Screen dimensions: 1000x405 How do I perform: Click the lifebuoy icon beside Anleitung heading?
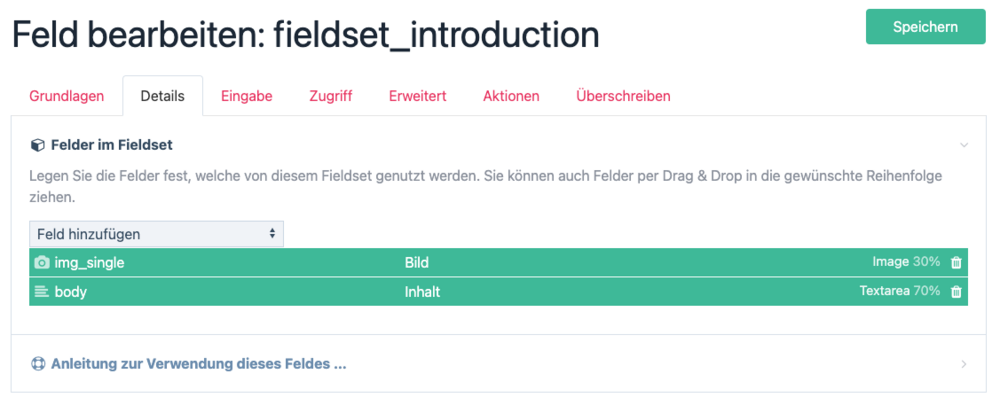(x=38, y=364)
